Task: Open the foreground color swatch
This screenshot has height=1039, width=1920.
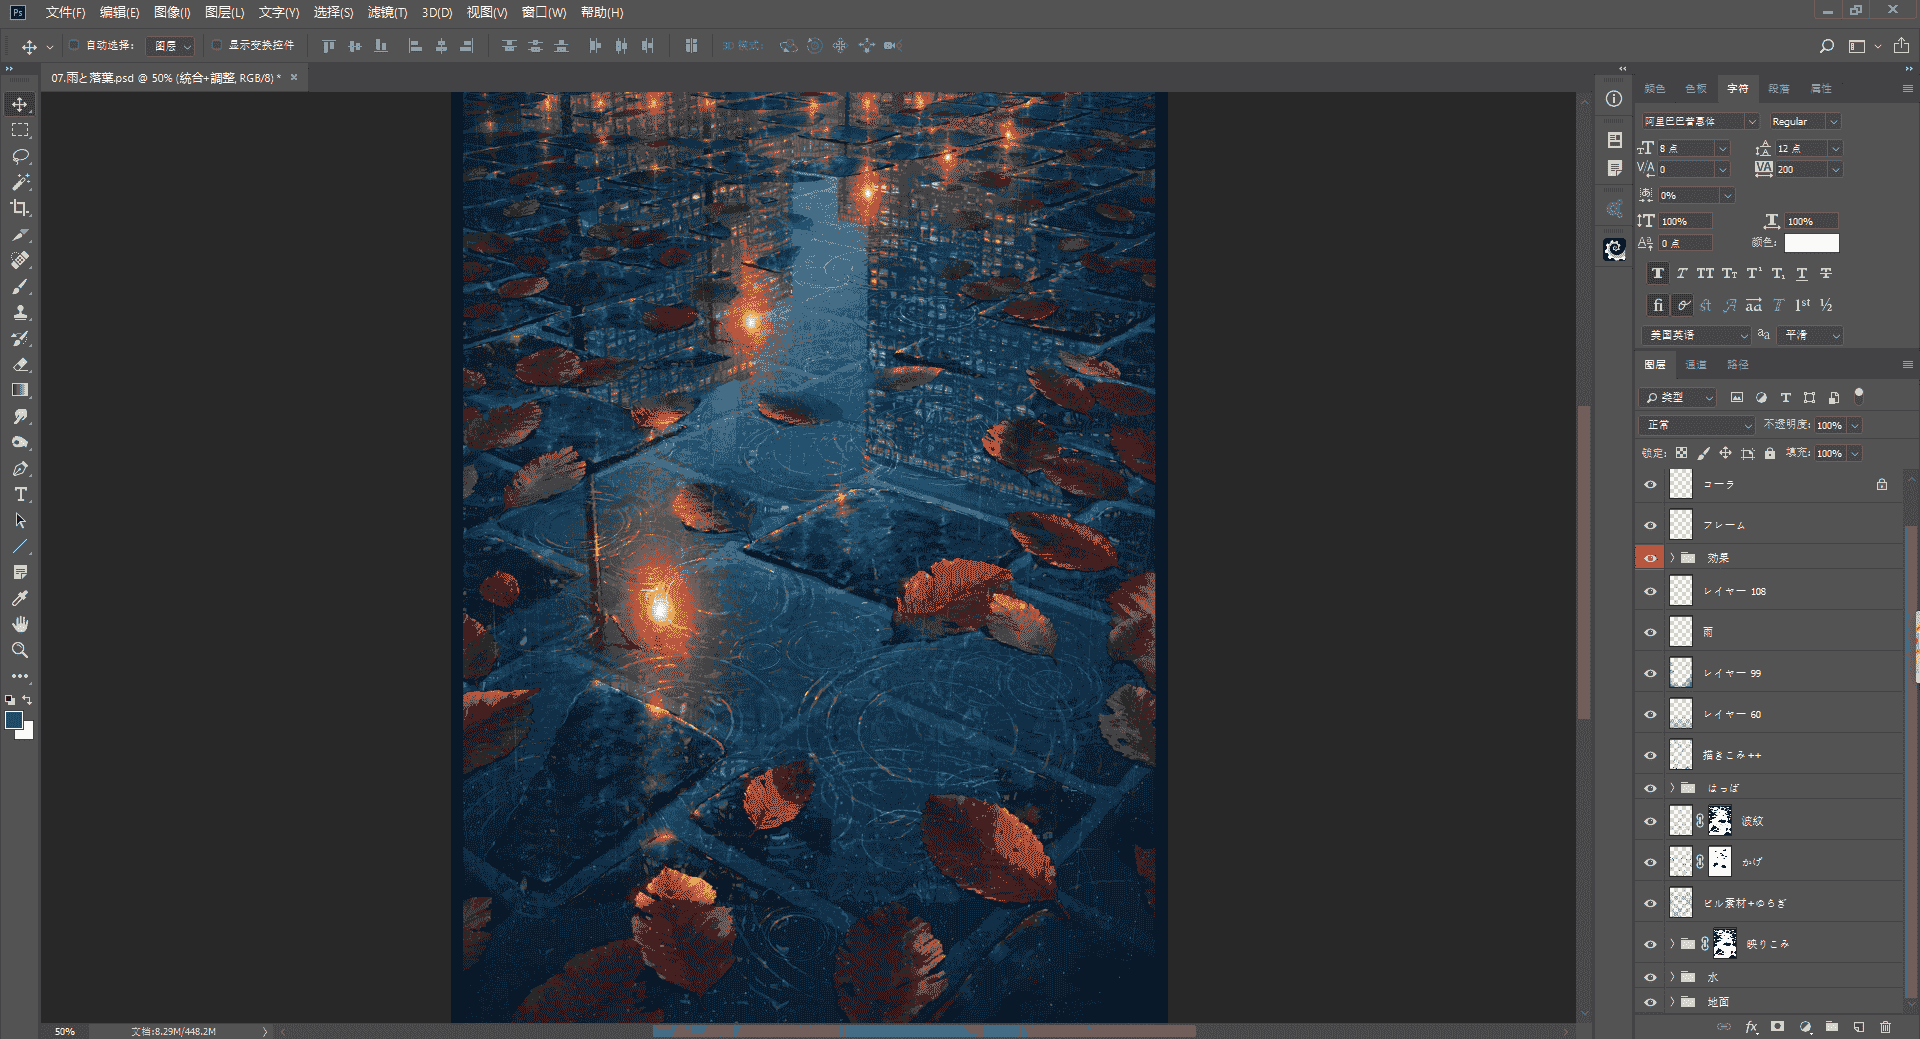Action: [14, 720]
